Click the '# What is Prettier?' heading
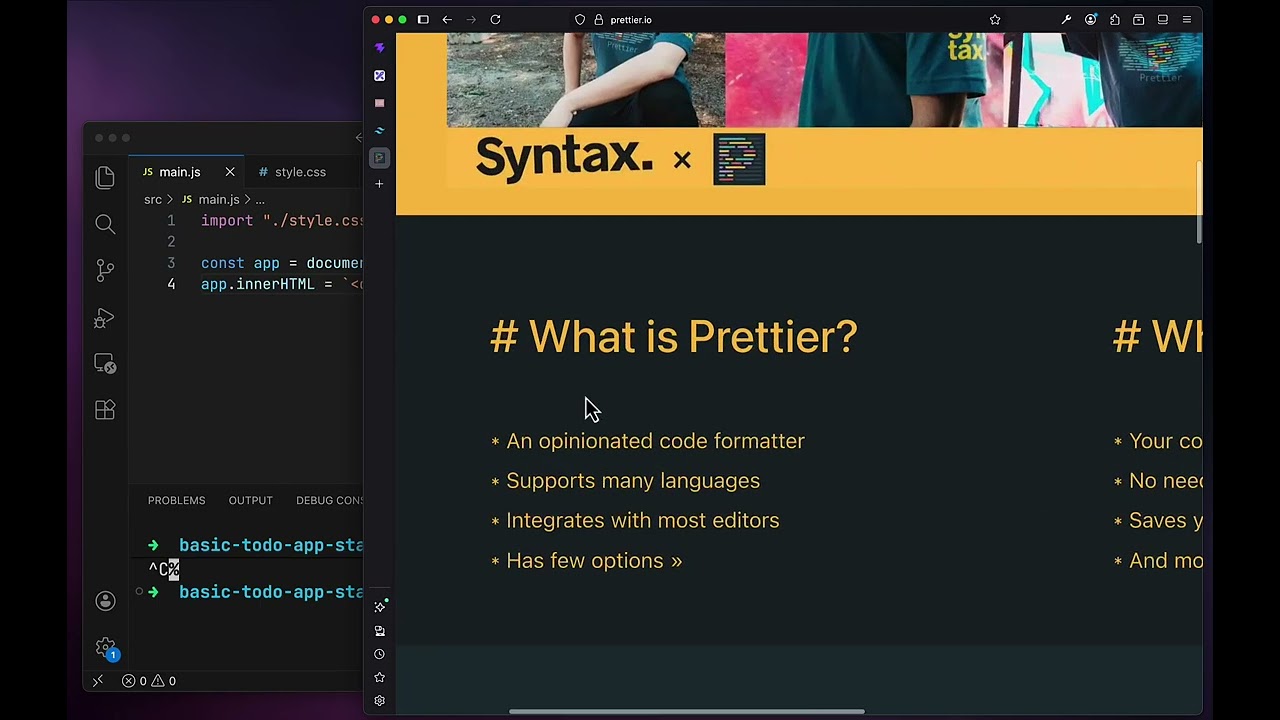The image size is (1280, 720). (x=674, y=337)
